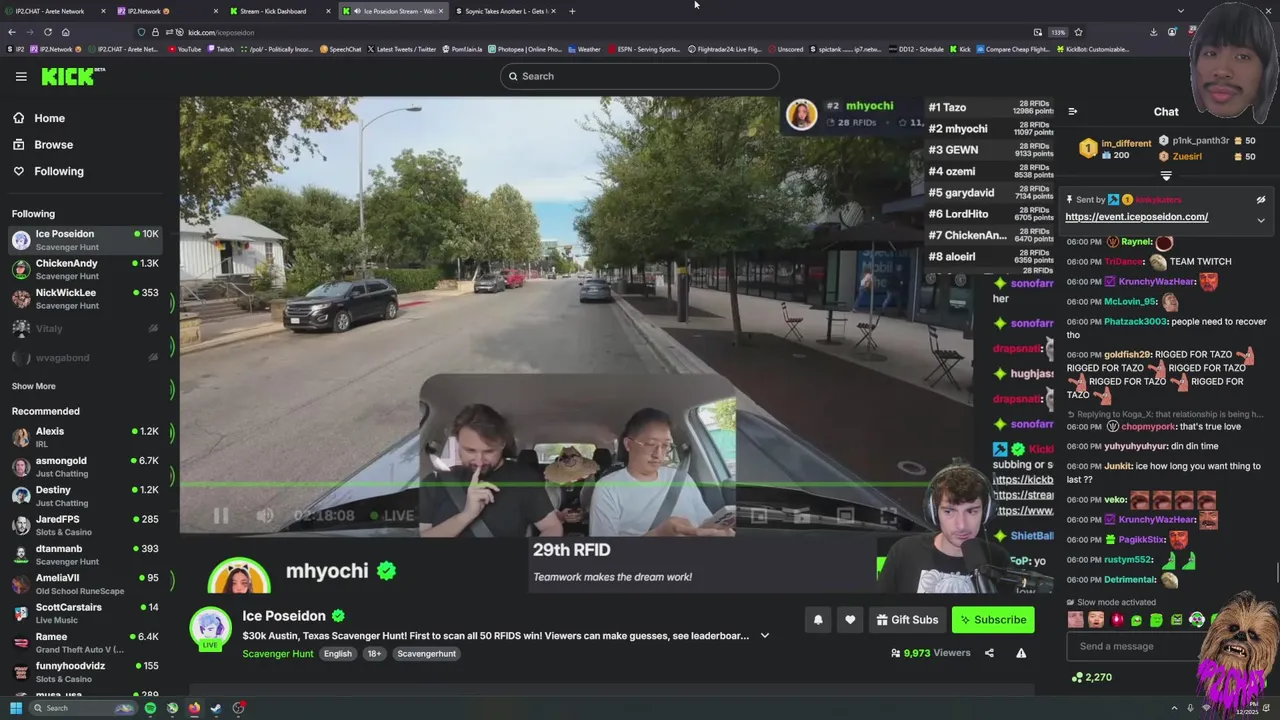1280x720 pixels.
Task: Click first face emote in chat quick emotes
Action: [1075, 620]
